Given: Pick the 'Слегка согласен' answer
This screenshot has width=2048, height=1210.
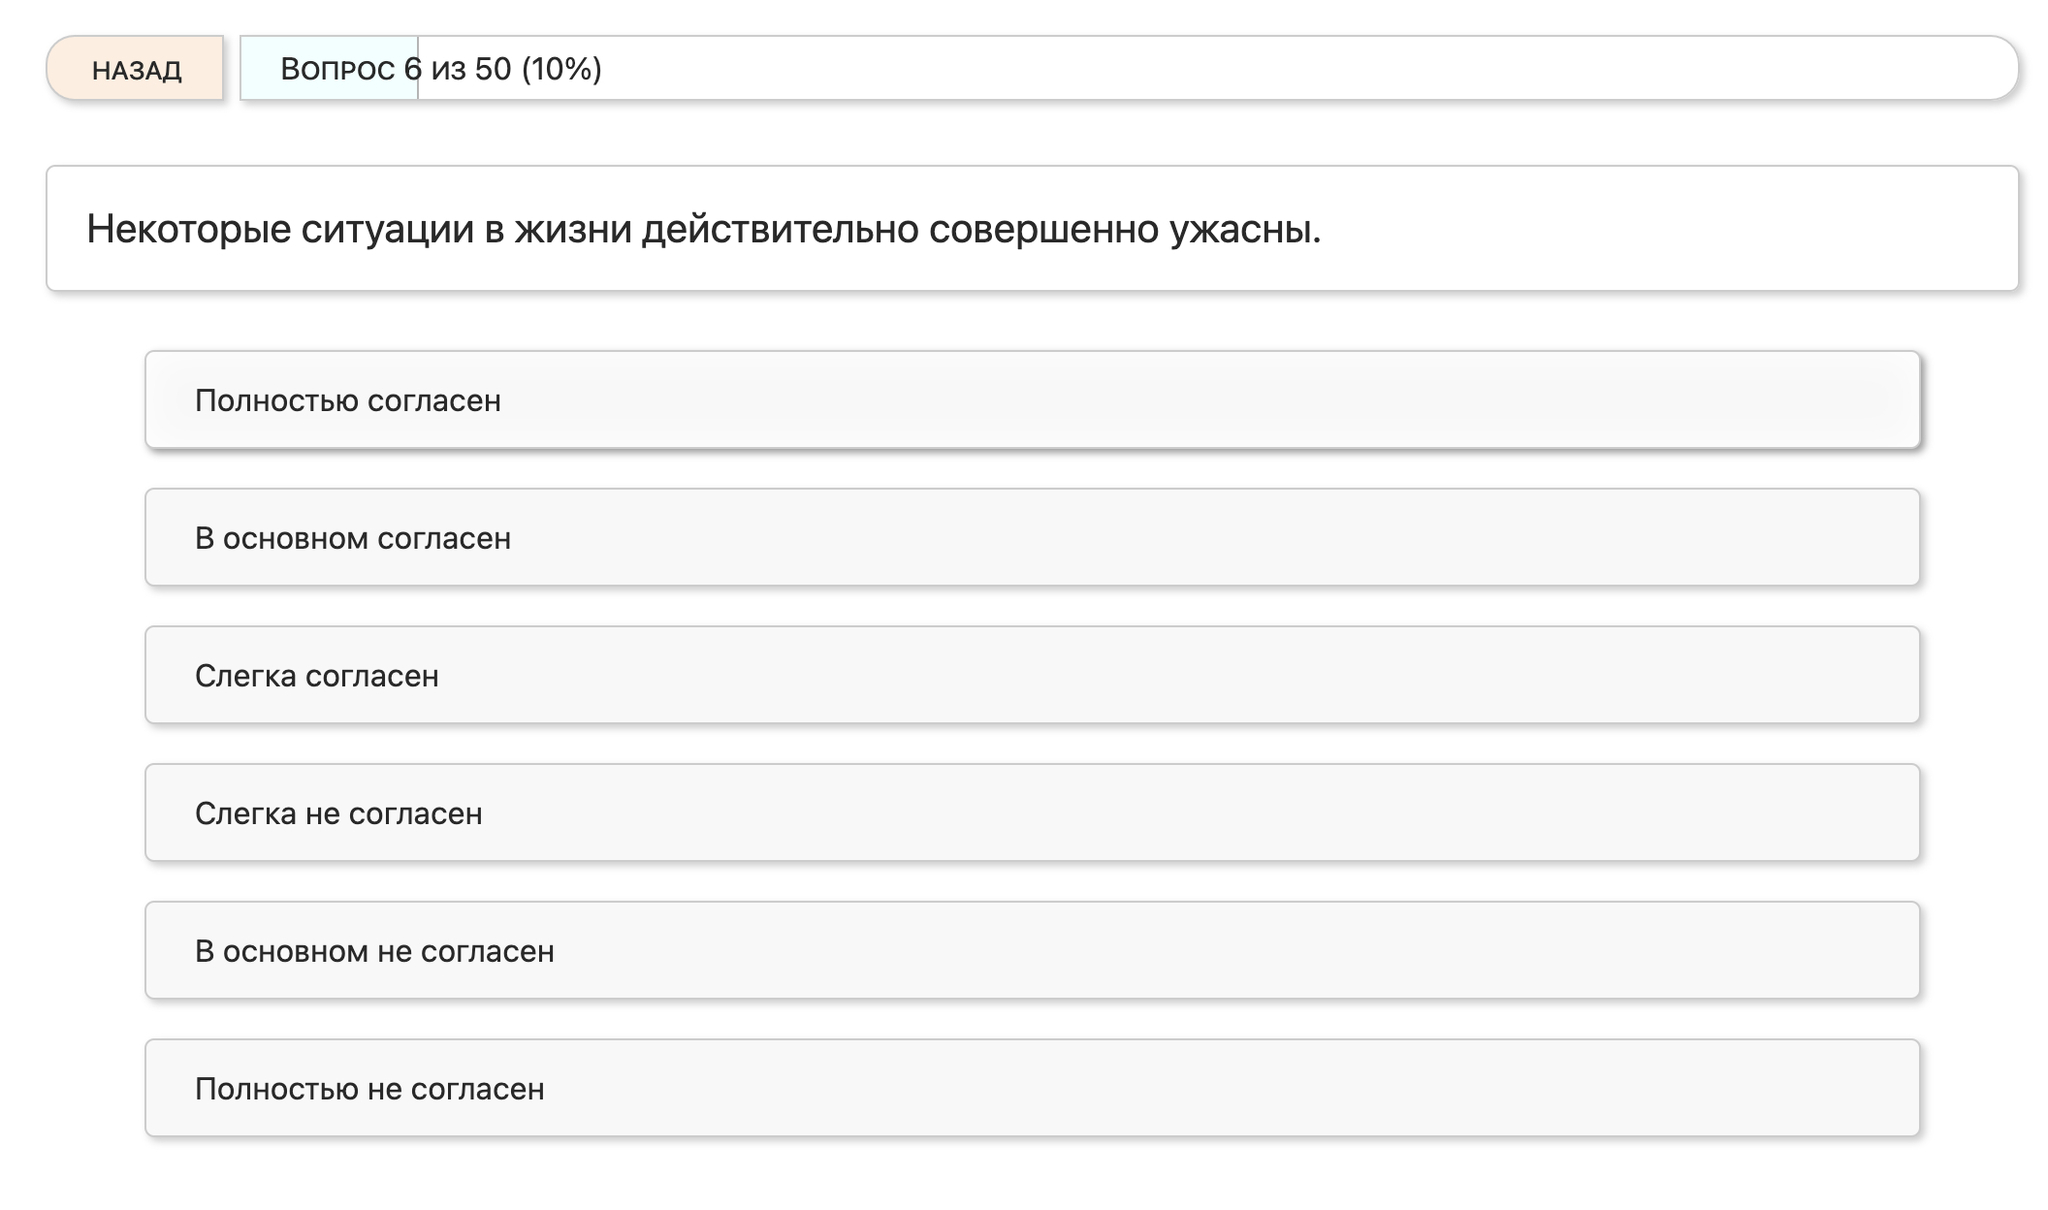Looking at the screenshot, I should tap(1031, 675).
